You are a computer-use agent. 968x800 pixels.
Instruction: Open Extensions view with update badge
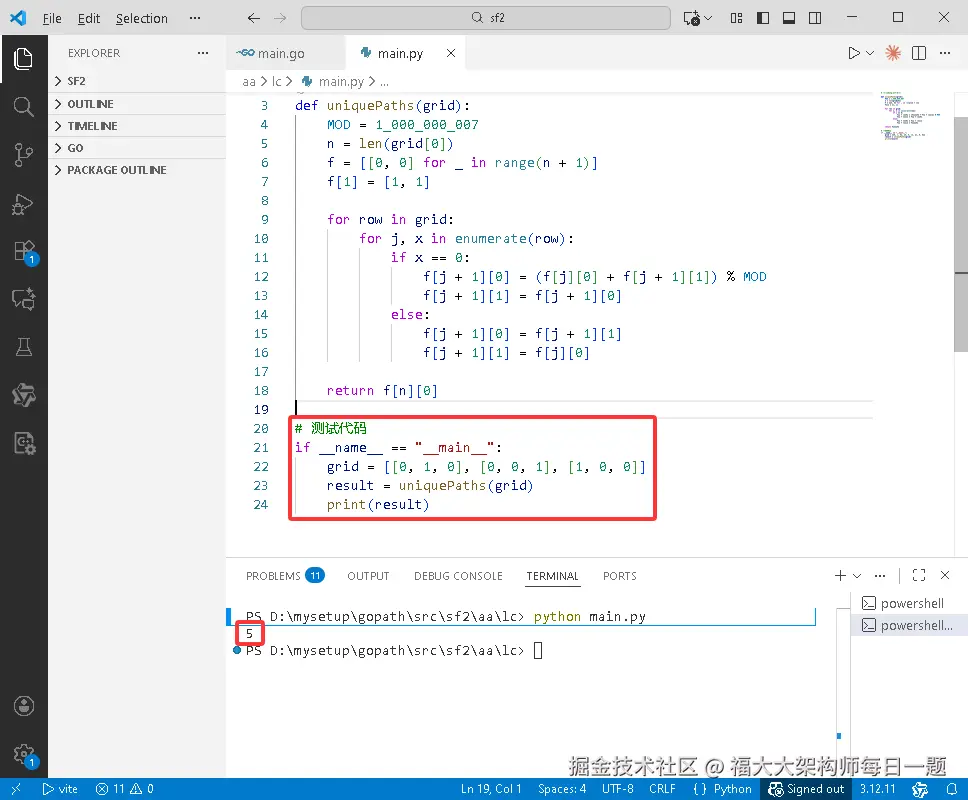[25, 252]
